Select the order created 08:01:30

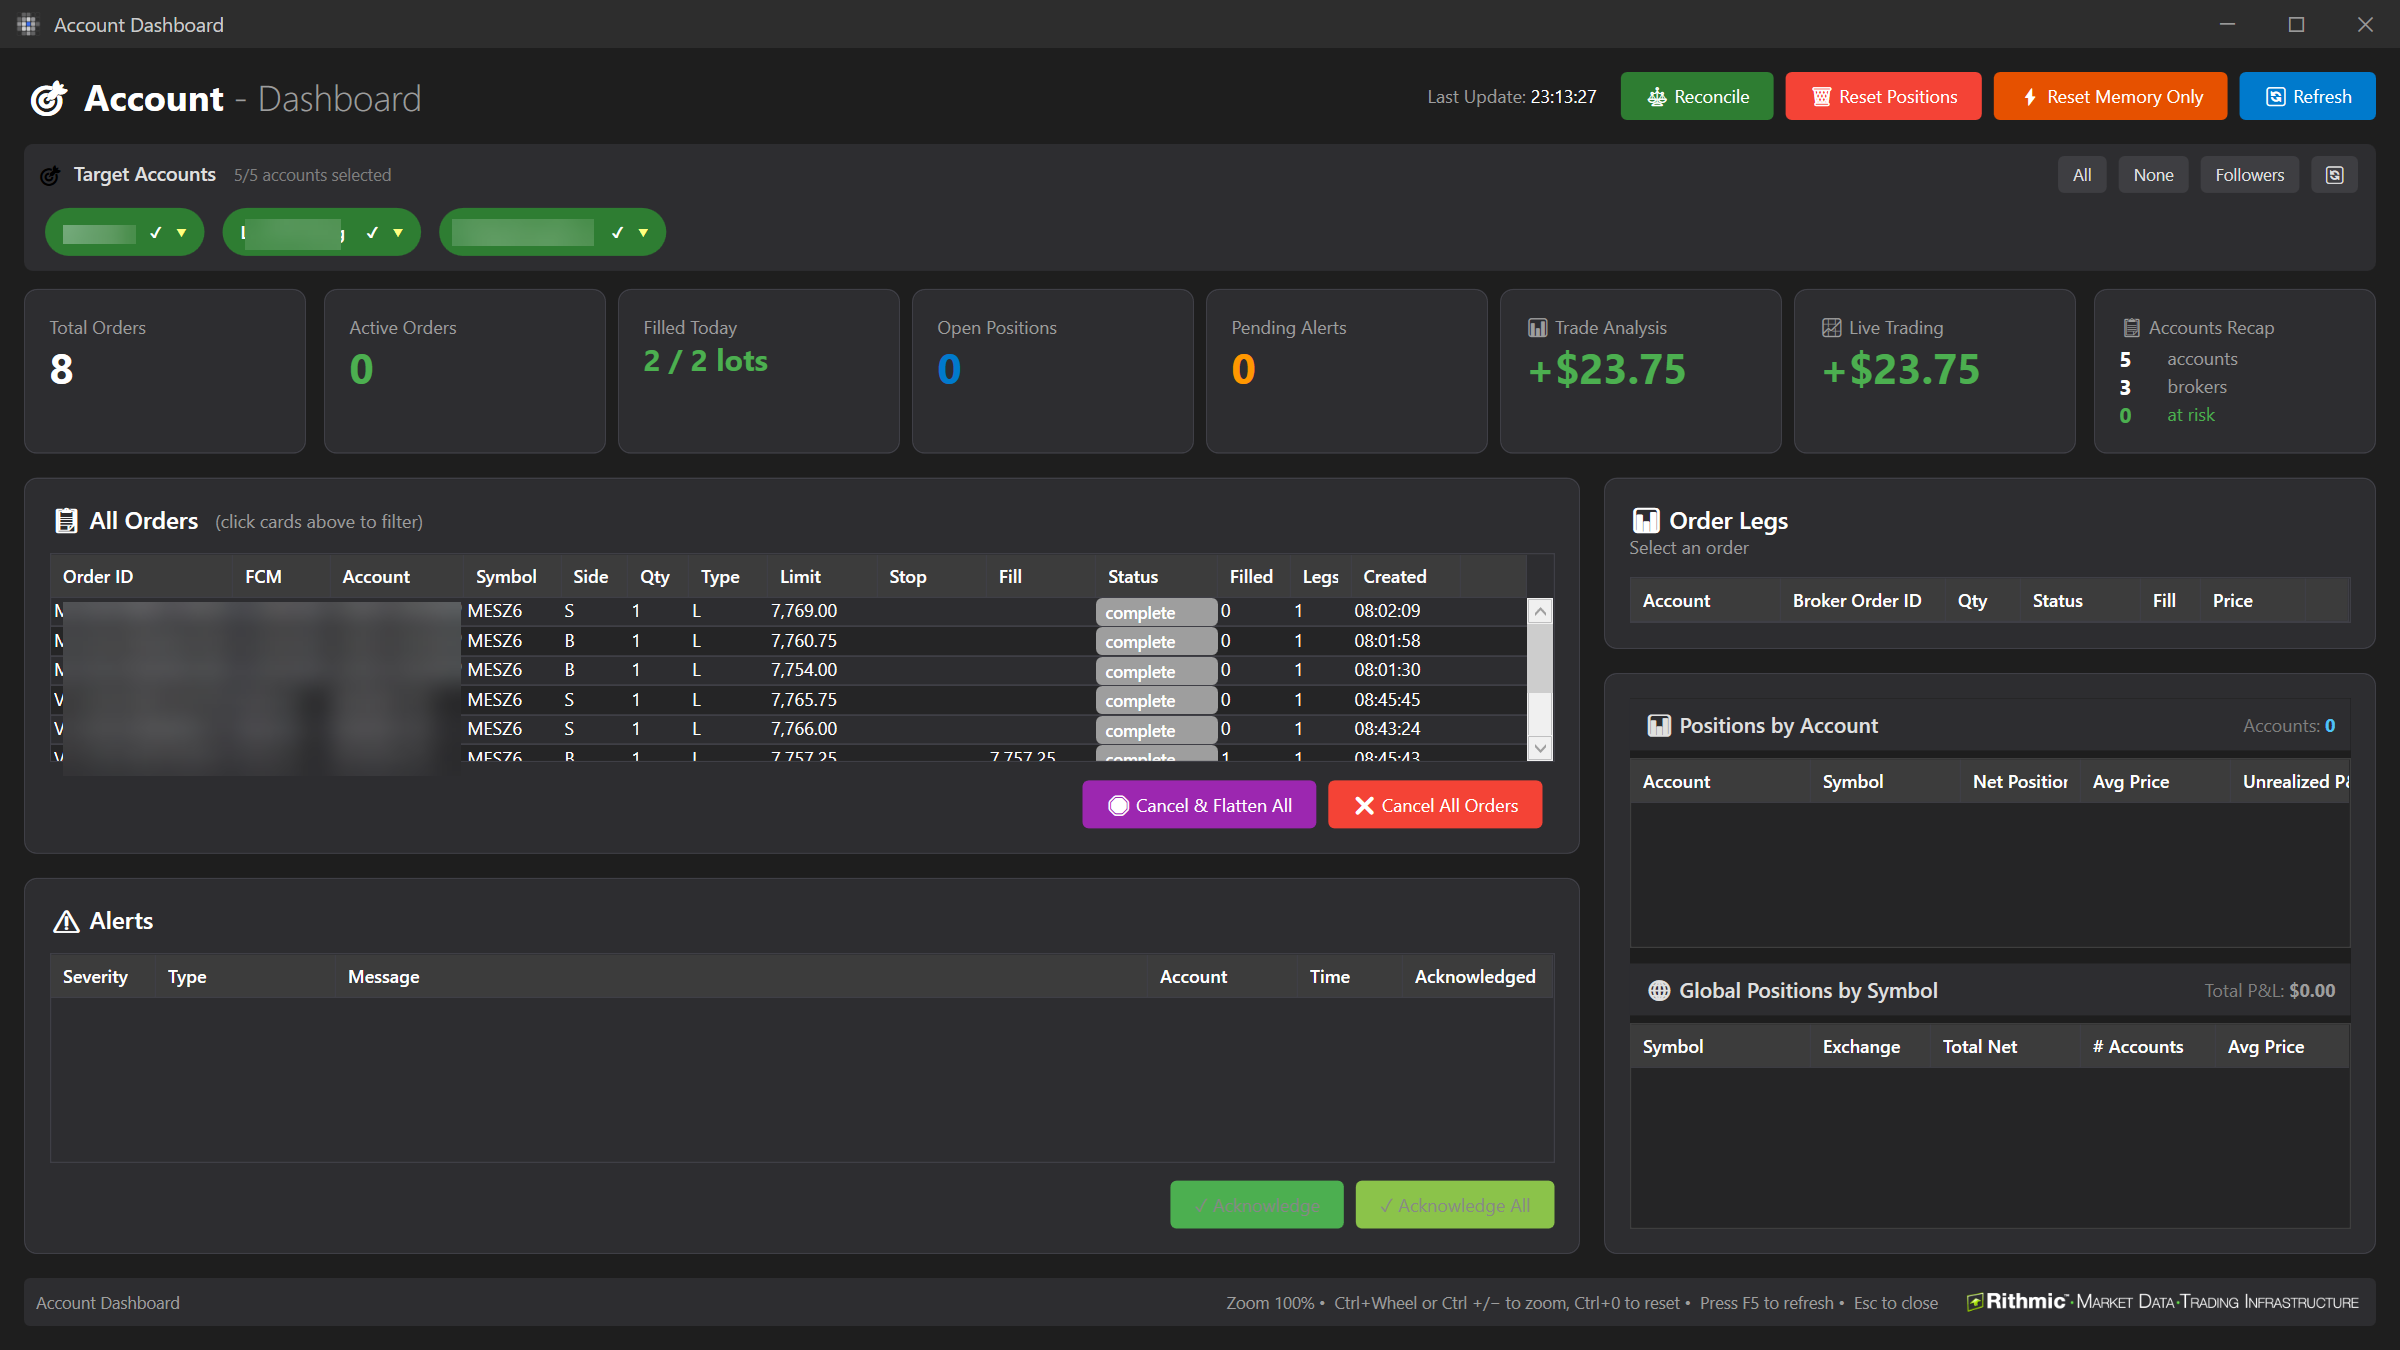point(788,670)
